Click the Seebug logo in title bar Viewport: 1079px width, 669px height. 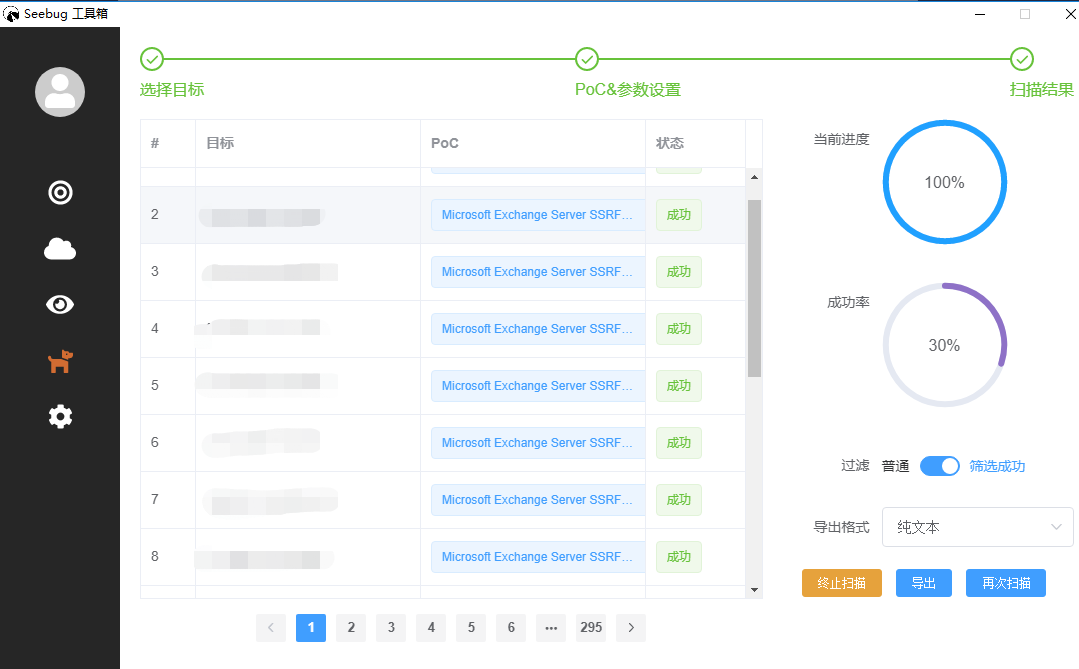(x=11, y=14)
